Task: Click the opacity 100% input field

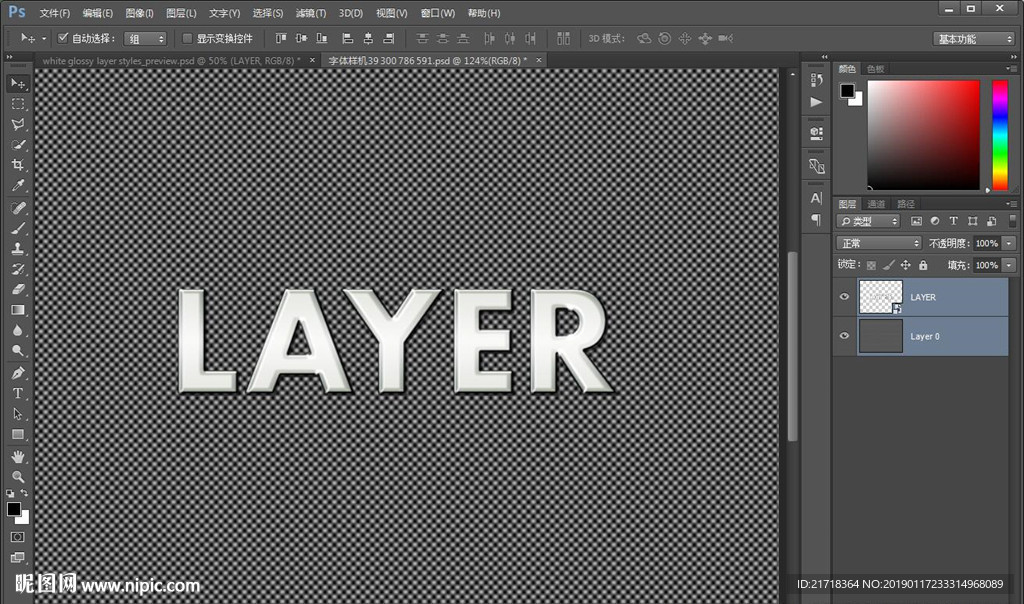Action: (x=987, y=243)
